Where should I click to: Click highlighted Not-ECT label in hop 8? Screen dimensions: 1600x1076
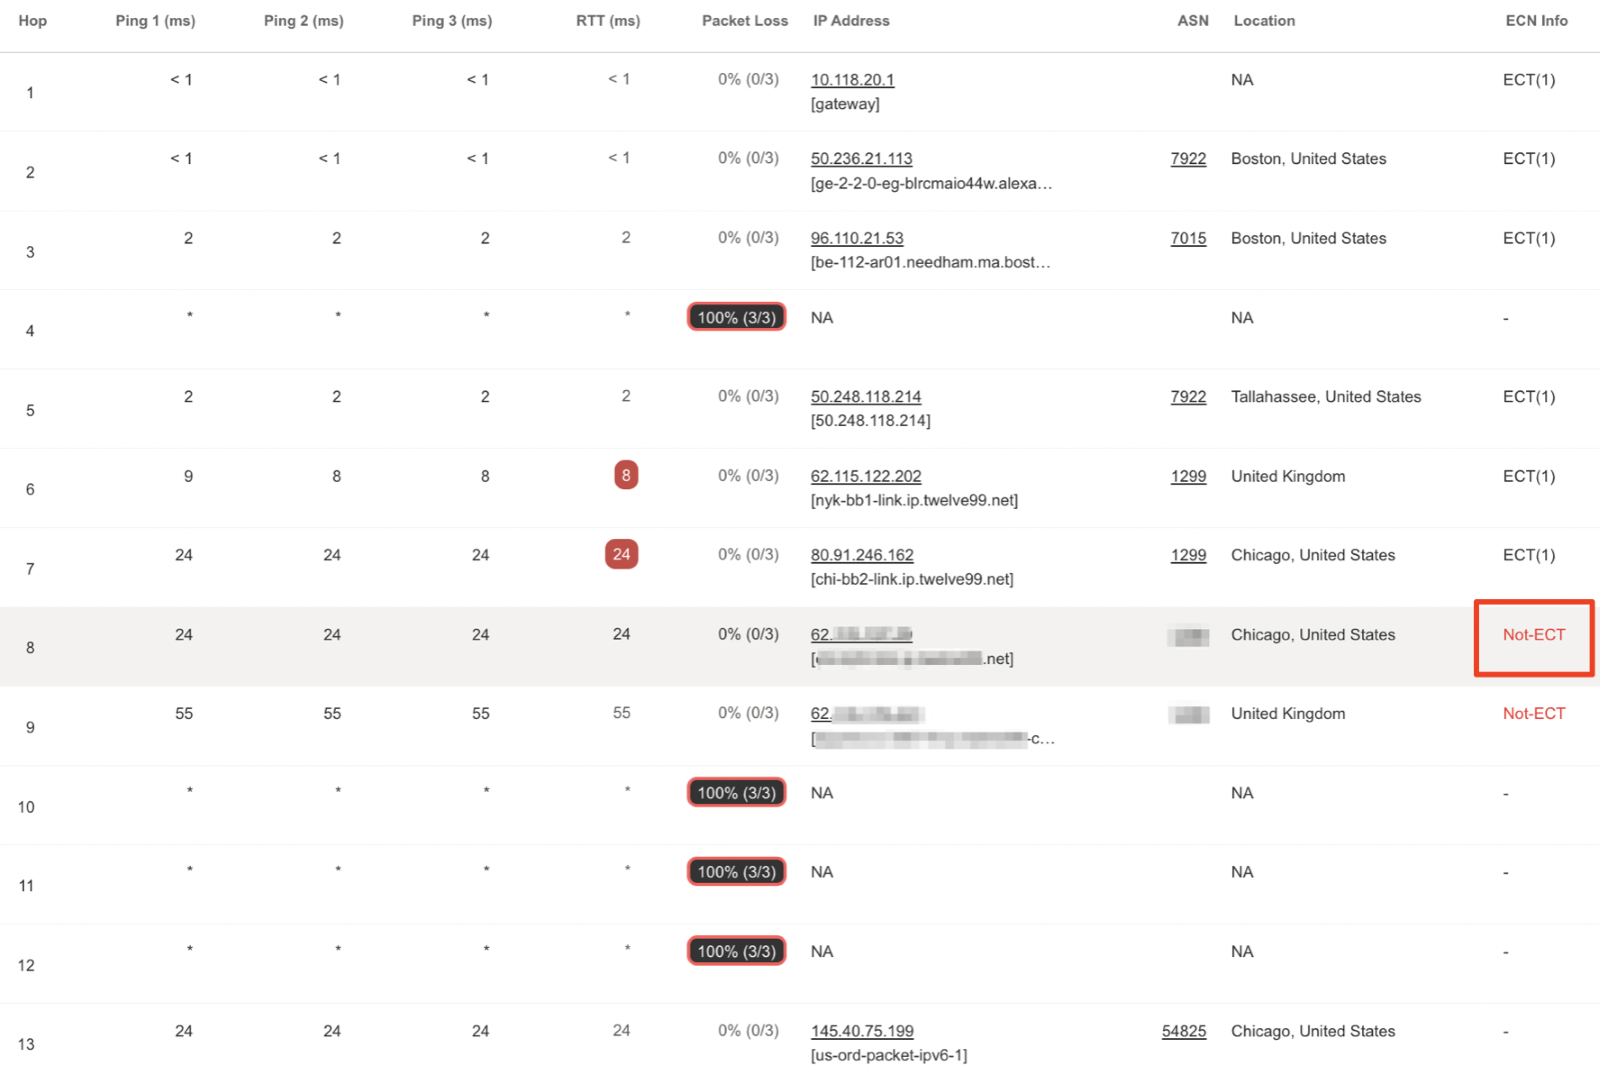point(1534,635)
